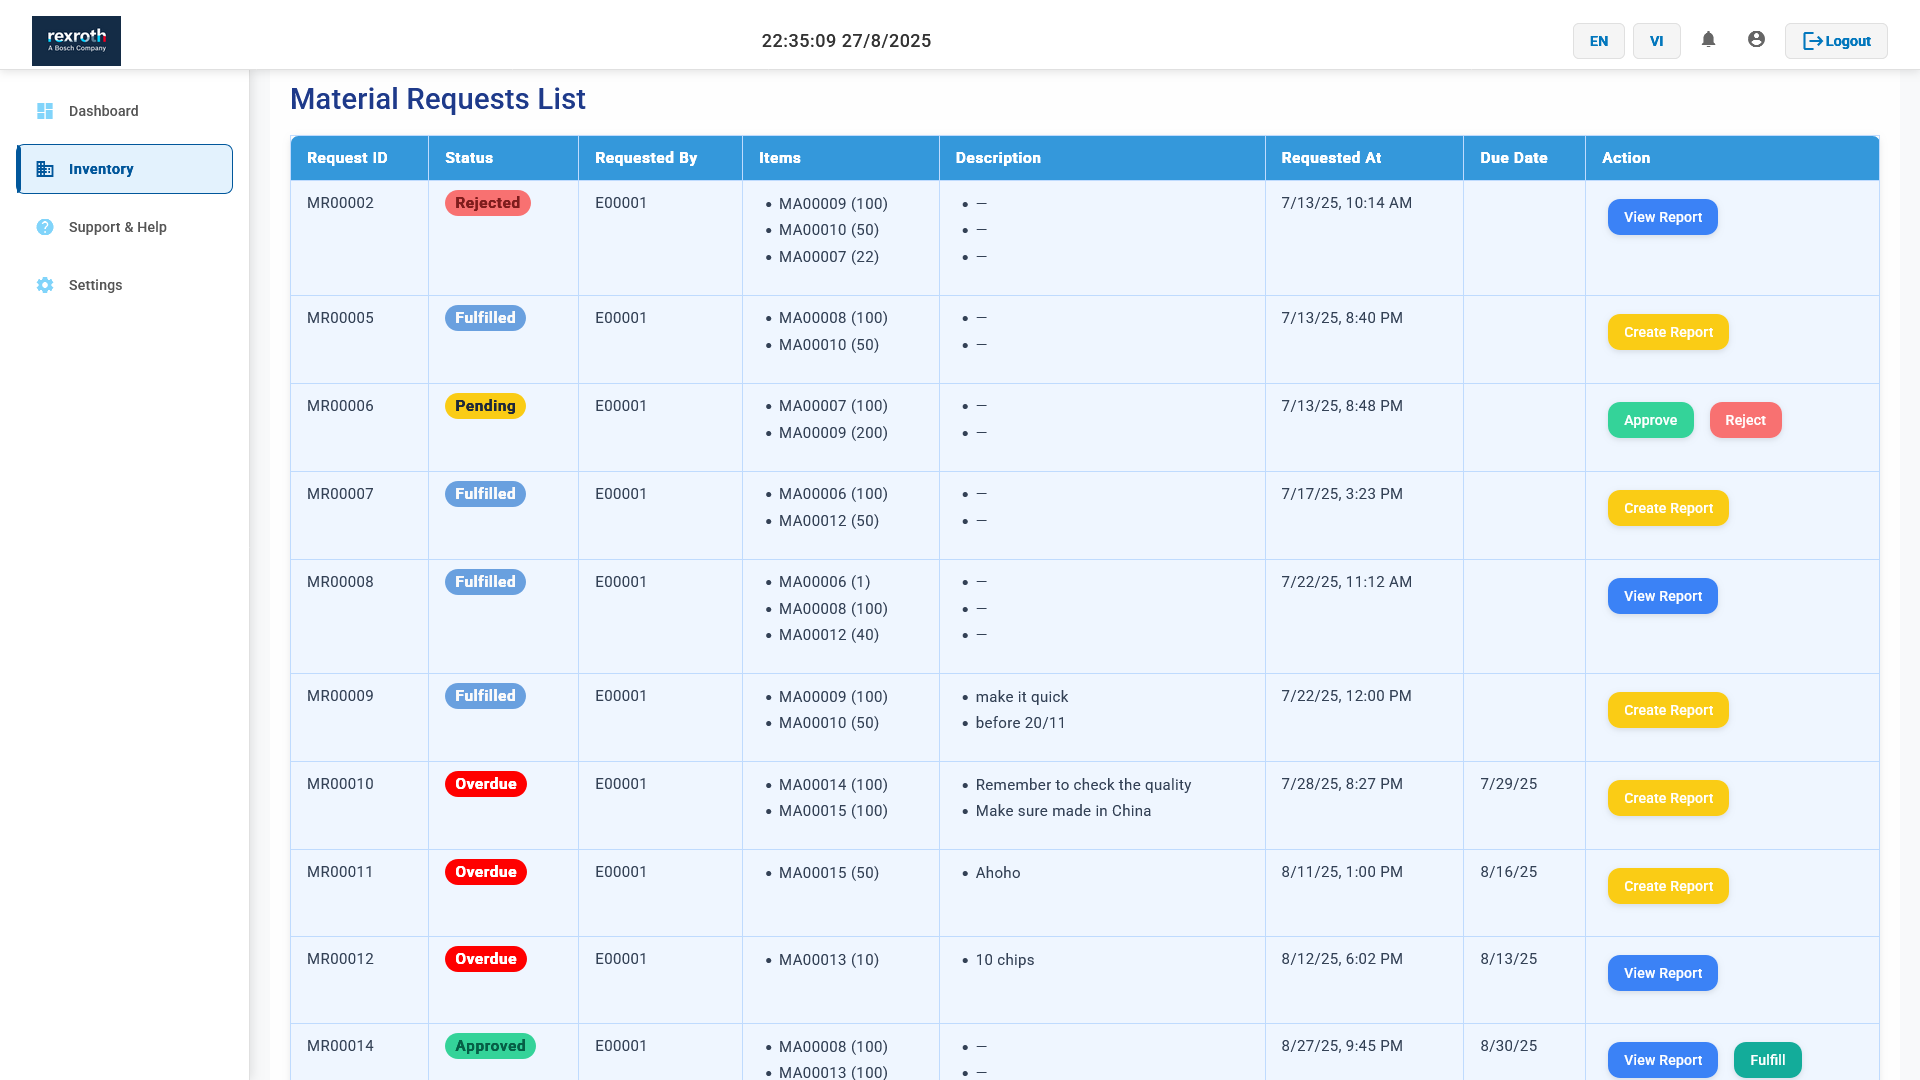Click the notification bell icon
This screenshot has width=1920, height=1080.
click(1708, 40)
